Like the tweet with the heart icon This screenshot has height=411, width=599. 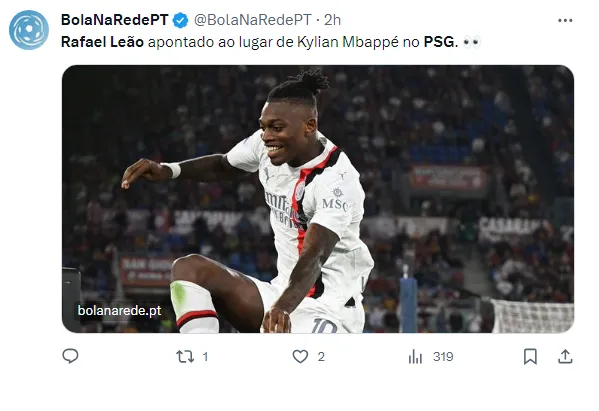pos(300,356)
